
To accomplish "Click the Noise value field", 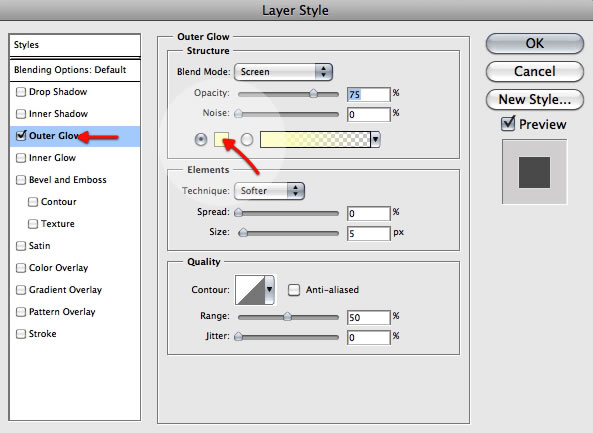I will coord(368,114).
